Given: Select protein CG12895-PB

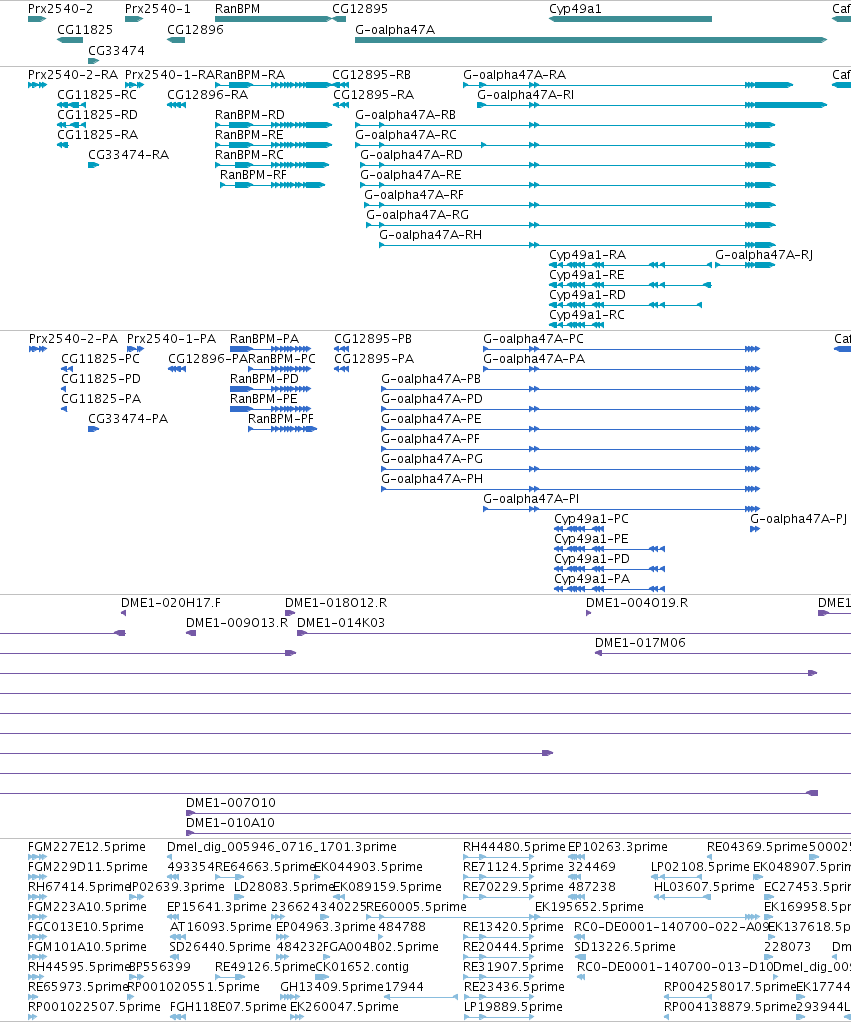Looking at the screenshot, I should (x=373, y=339).
